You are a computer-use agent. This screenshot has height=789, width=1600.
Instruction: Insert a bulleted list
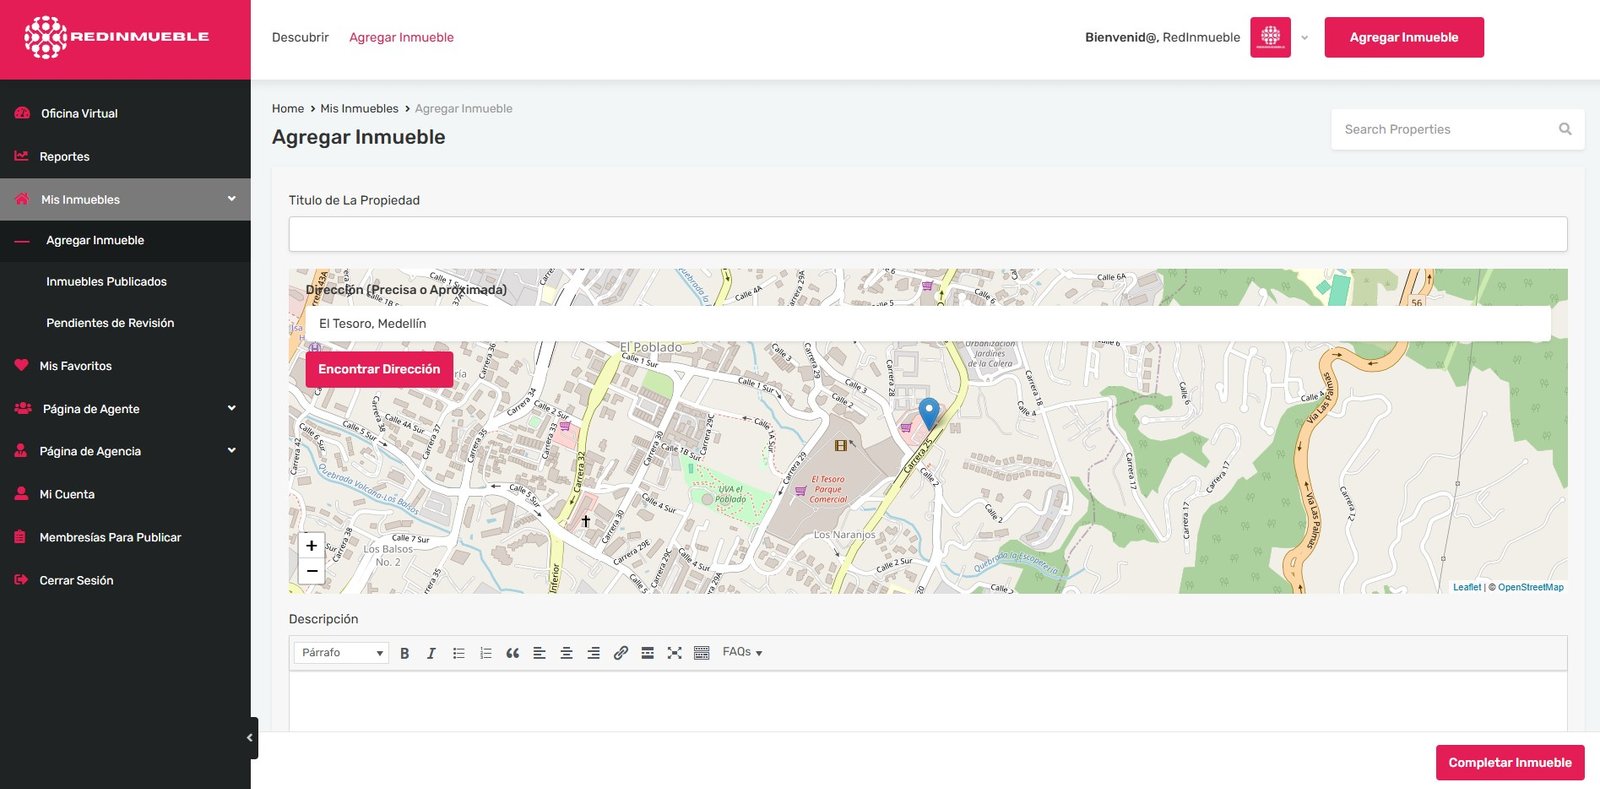(459, 653)
